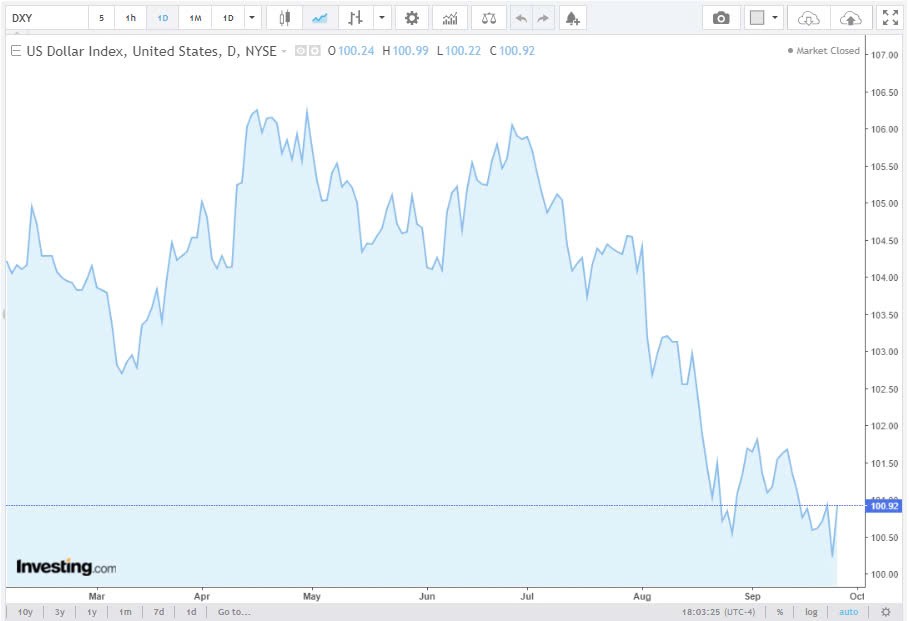
Task: Select the candlestick chart style icon
Action: click(x=285, y=18)
